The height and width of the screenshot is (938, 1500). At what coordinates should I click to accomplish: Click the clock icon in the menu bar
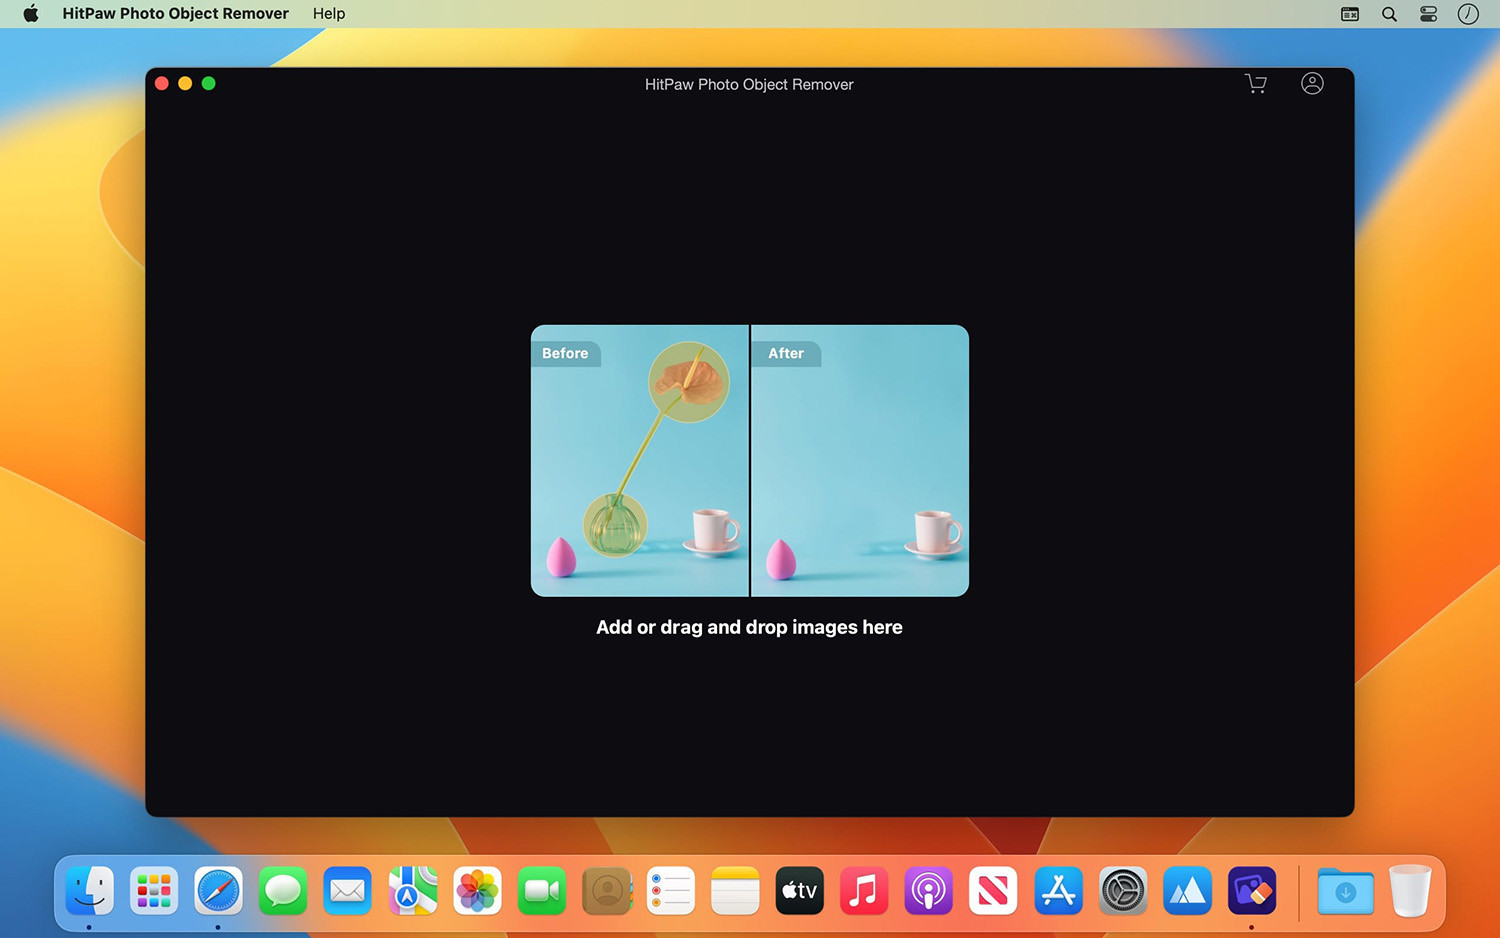[1467, 14]
